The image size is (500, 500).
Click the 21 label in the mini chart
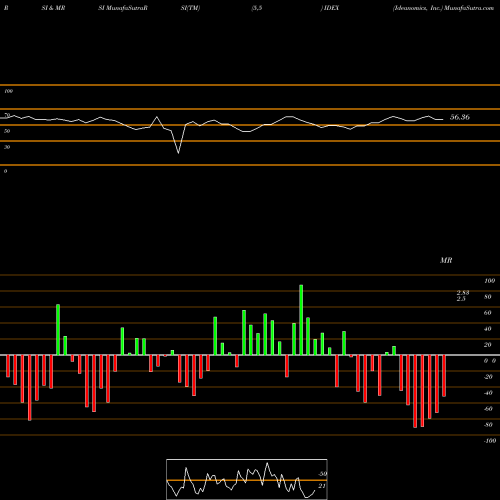(322, 486)
